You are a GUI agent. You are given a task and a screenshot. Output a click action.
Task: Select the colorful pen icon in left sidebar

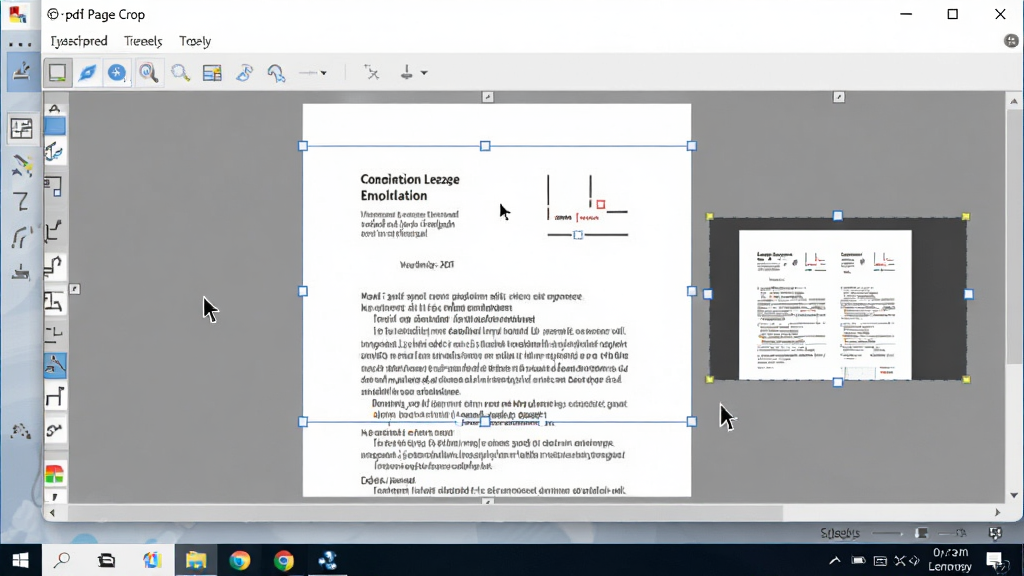click(x=22, y=166)
